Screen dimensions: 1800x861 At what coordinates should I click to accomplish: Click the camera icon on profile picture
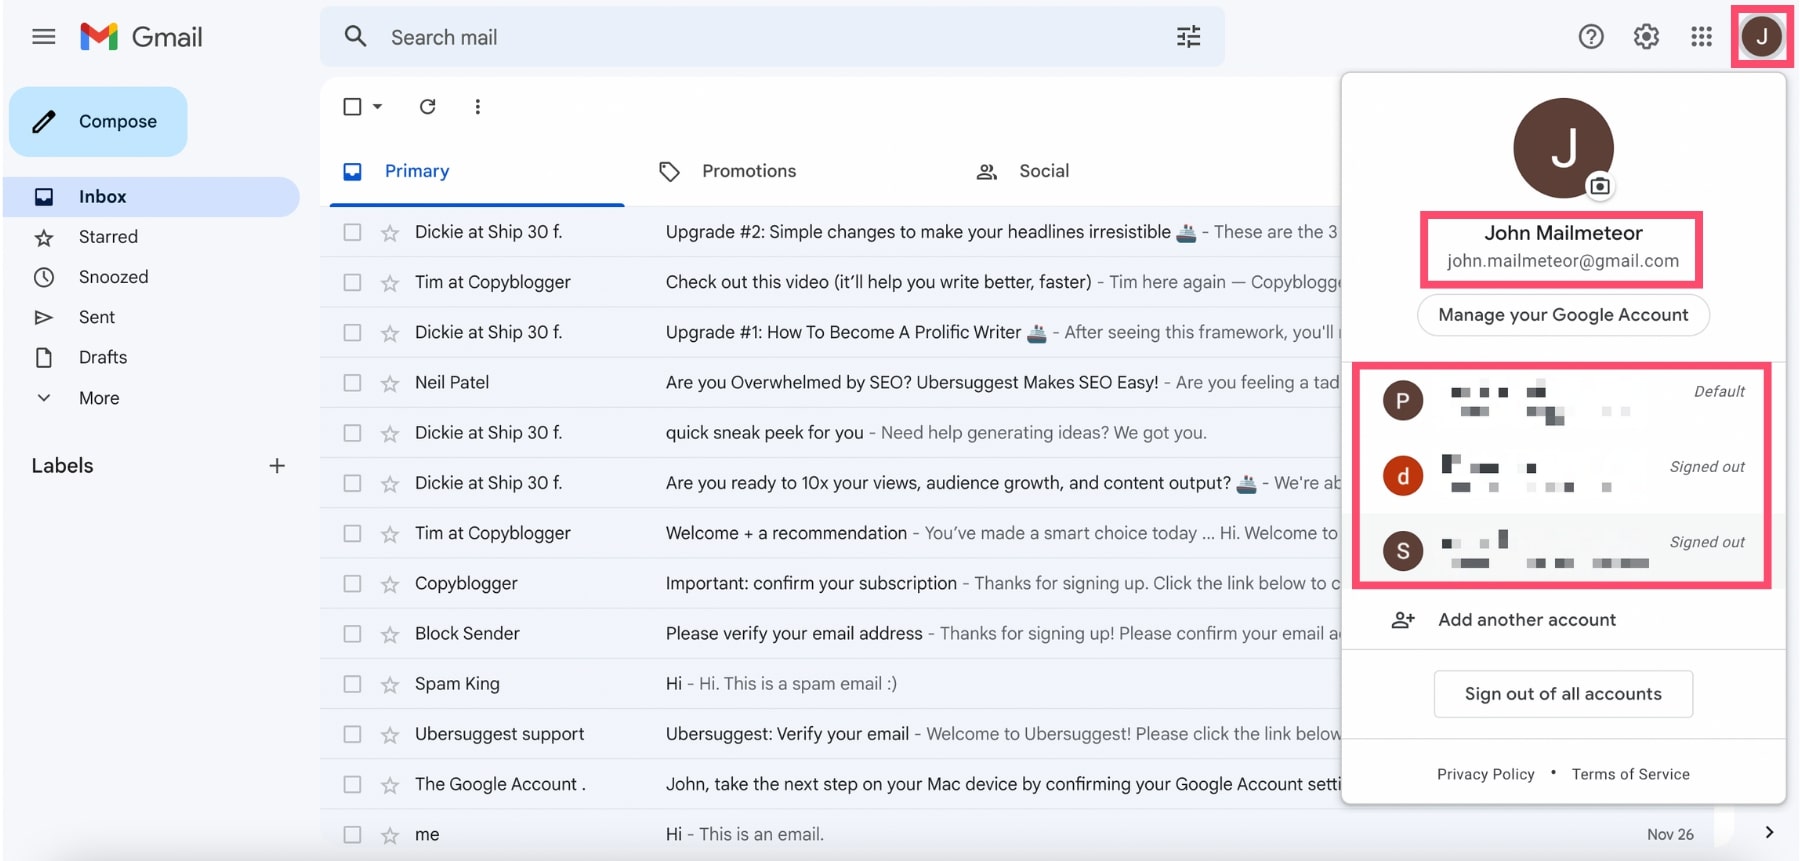click(1600, 186)
